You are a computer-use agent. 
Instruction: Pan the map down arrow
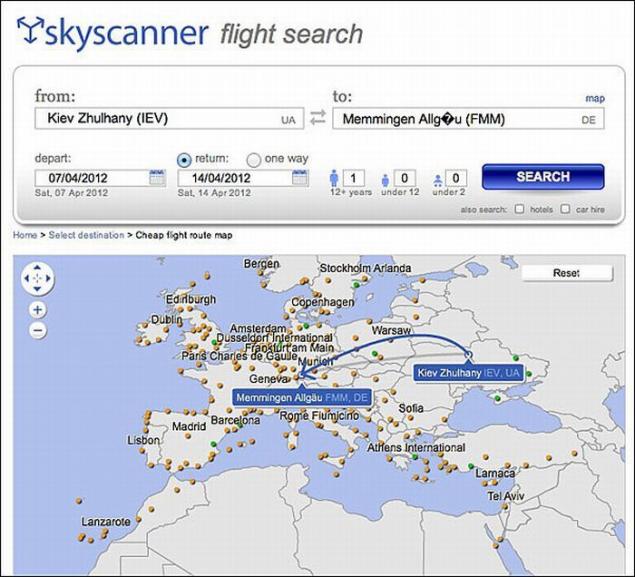coord(37,289)
